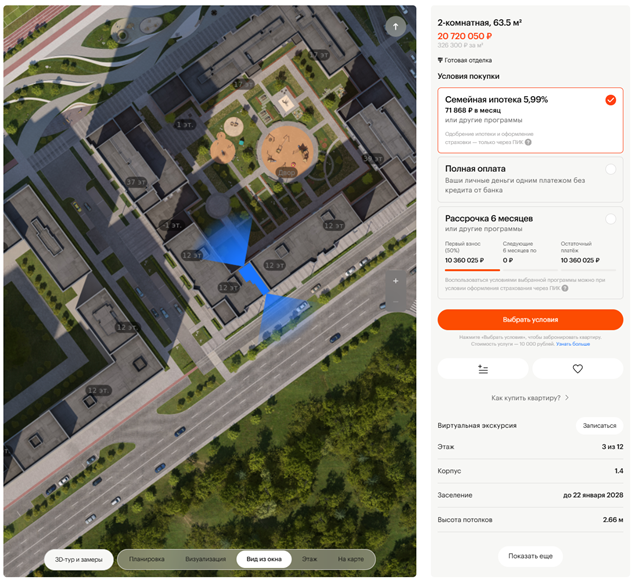Image resolution: width=634 pixels, height=581 pixels.
Task: Click the compass north arrow icon on map
Action: tap(395, 27)
